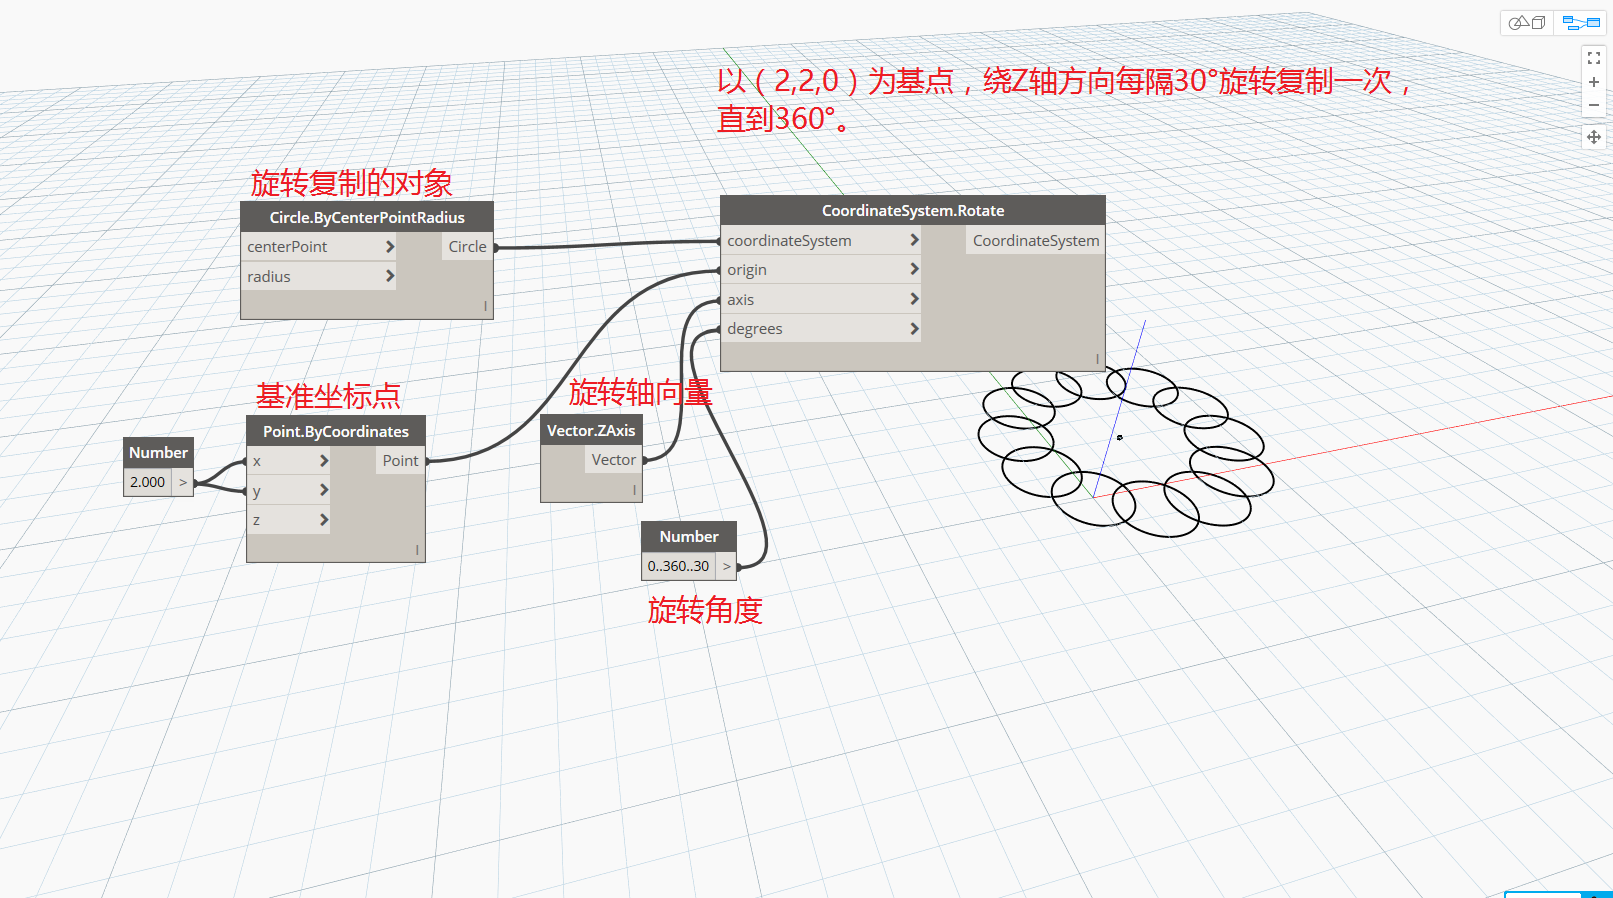The height and width of the screenshot is (898, 1613).
Task: Click output arrow of 0..360..30 node
Action: (x=726, y=566)
